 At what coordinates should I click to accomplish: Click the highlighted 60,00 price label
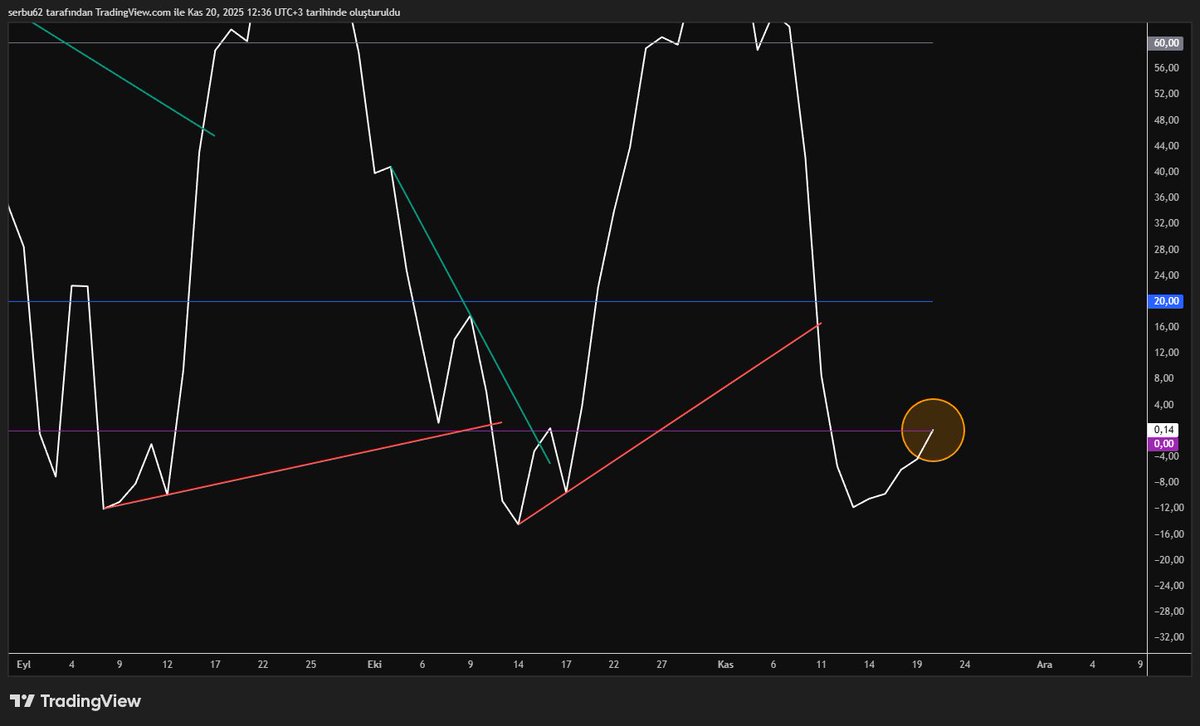pyautogui.click(x=1164, y=43)
